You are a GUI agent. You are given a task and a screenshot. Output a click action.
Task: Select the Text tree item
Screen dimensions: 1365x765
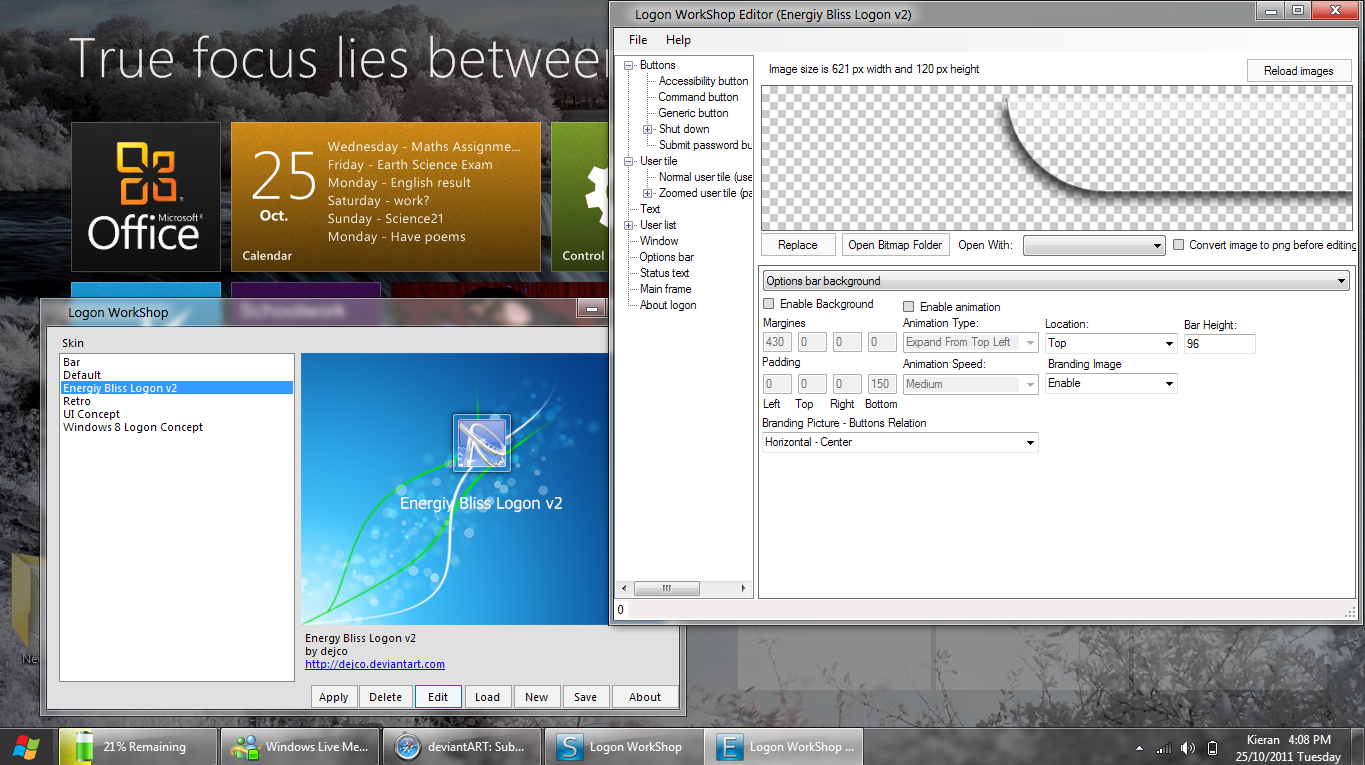(x=650, y=209)
